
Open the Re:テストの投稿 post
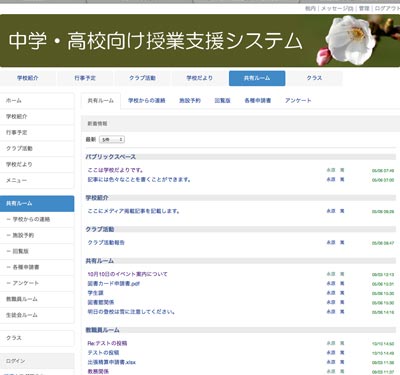[107, 343]
